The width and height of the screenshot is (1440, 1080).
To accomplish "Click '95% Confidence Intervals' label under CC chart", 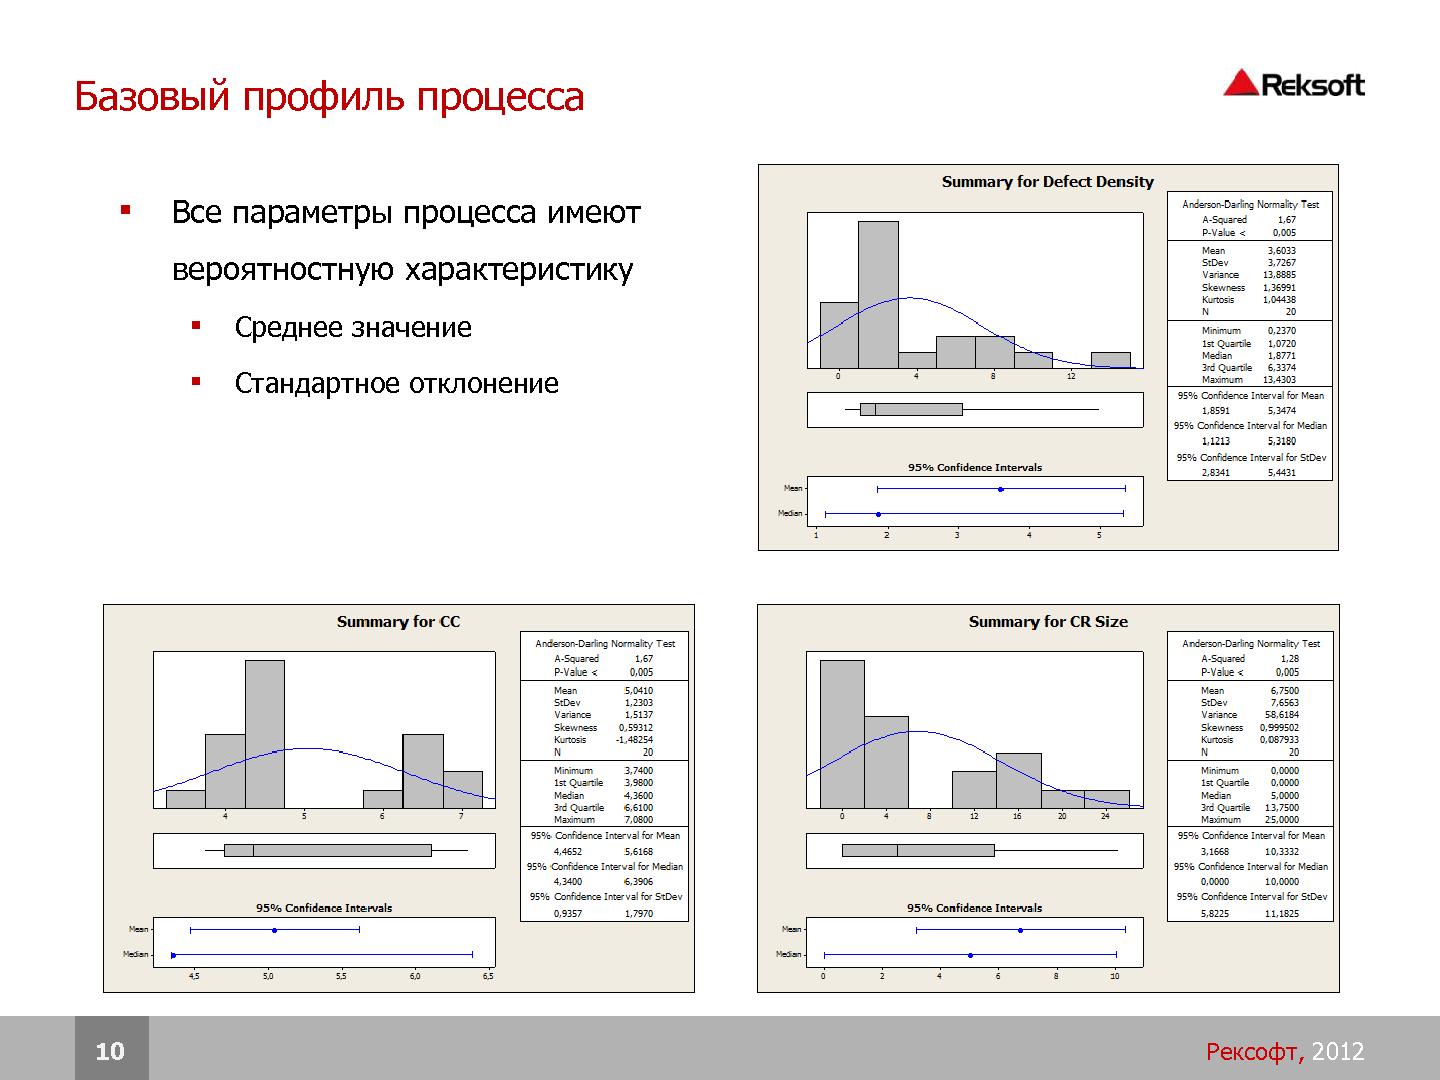I will pos(324,908).
